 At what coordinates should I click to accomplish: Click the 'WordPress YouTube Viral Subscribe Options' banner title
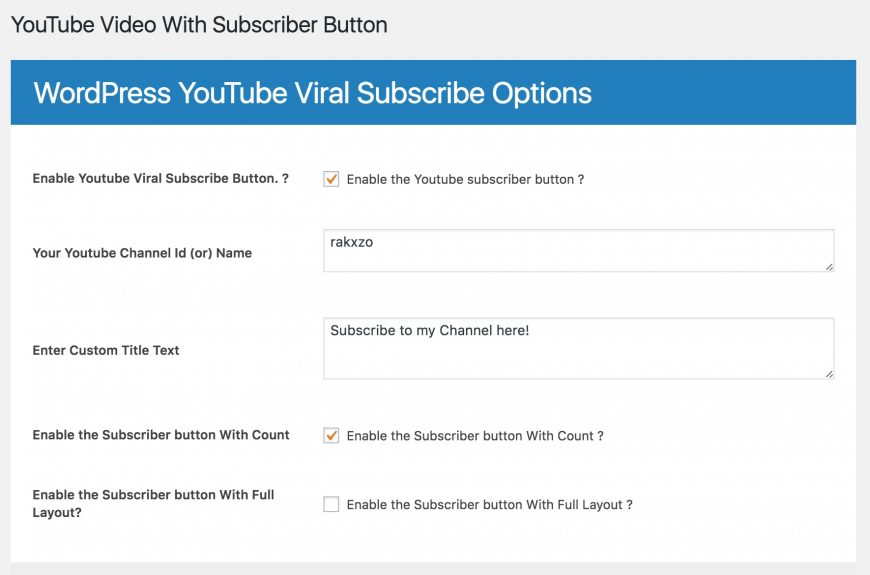[x=312, y=93]
